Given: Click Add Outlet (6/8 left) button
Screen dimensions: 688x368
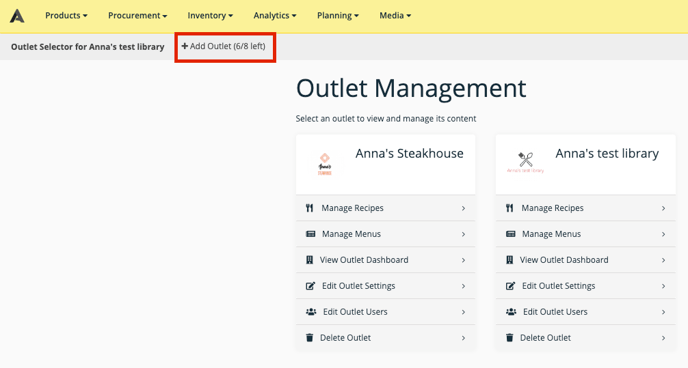Looking at the screenshot, I should pos(224,46).
